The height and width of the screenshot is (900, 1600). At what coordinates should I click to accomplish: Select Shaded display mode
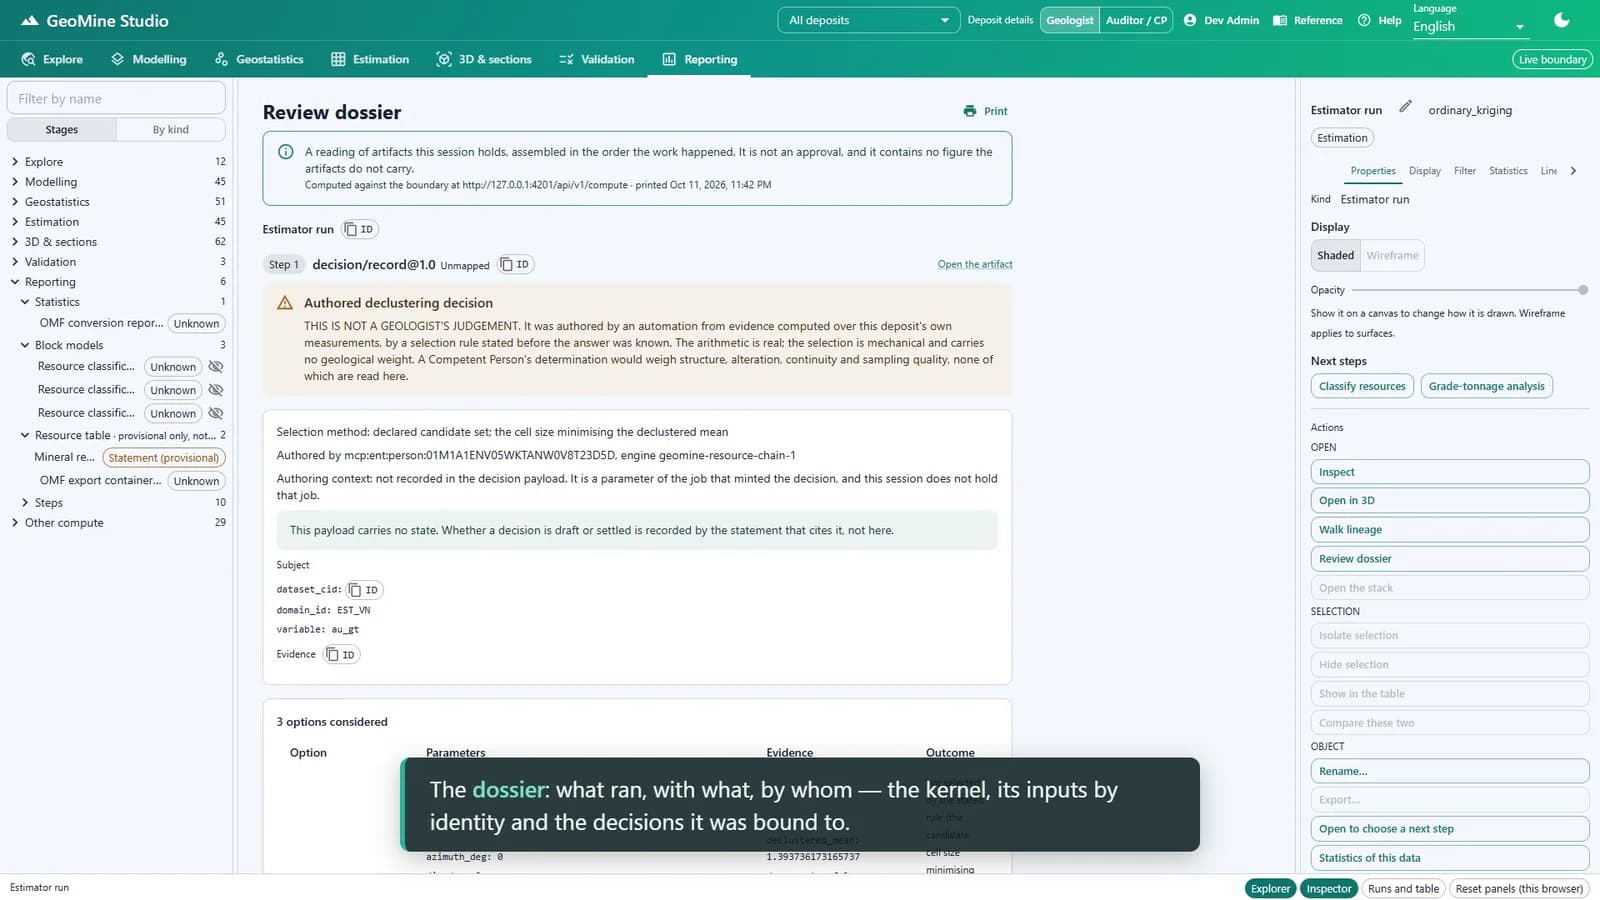click(1335, 256)
